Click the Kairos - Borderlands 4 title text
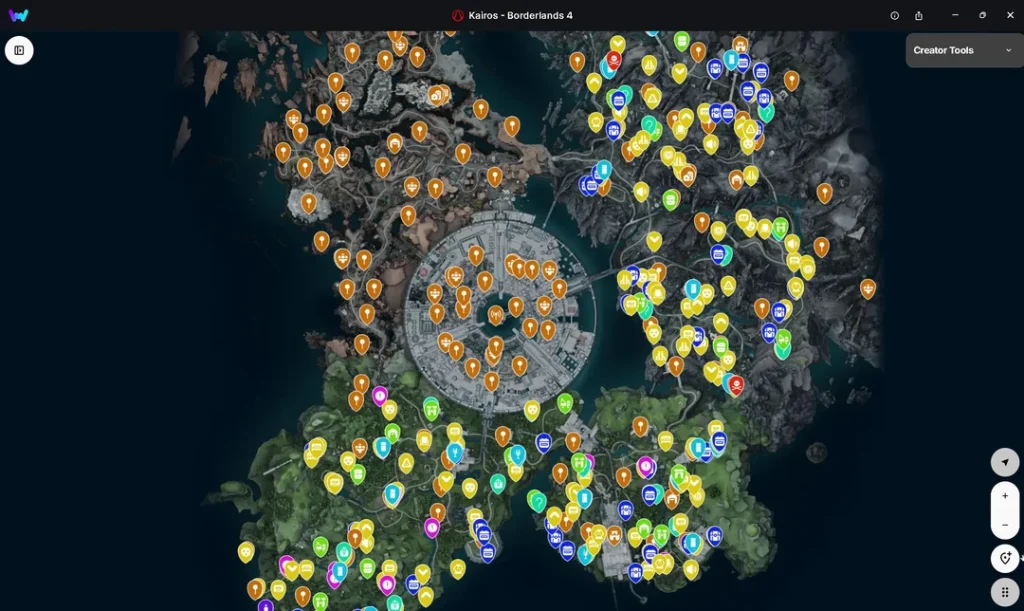The height and width of the screenshot is (611, 1024). (520, 15)
